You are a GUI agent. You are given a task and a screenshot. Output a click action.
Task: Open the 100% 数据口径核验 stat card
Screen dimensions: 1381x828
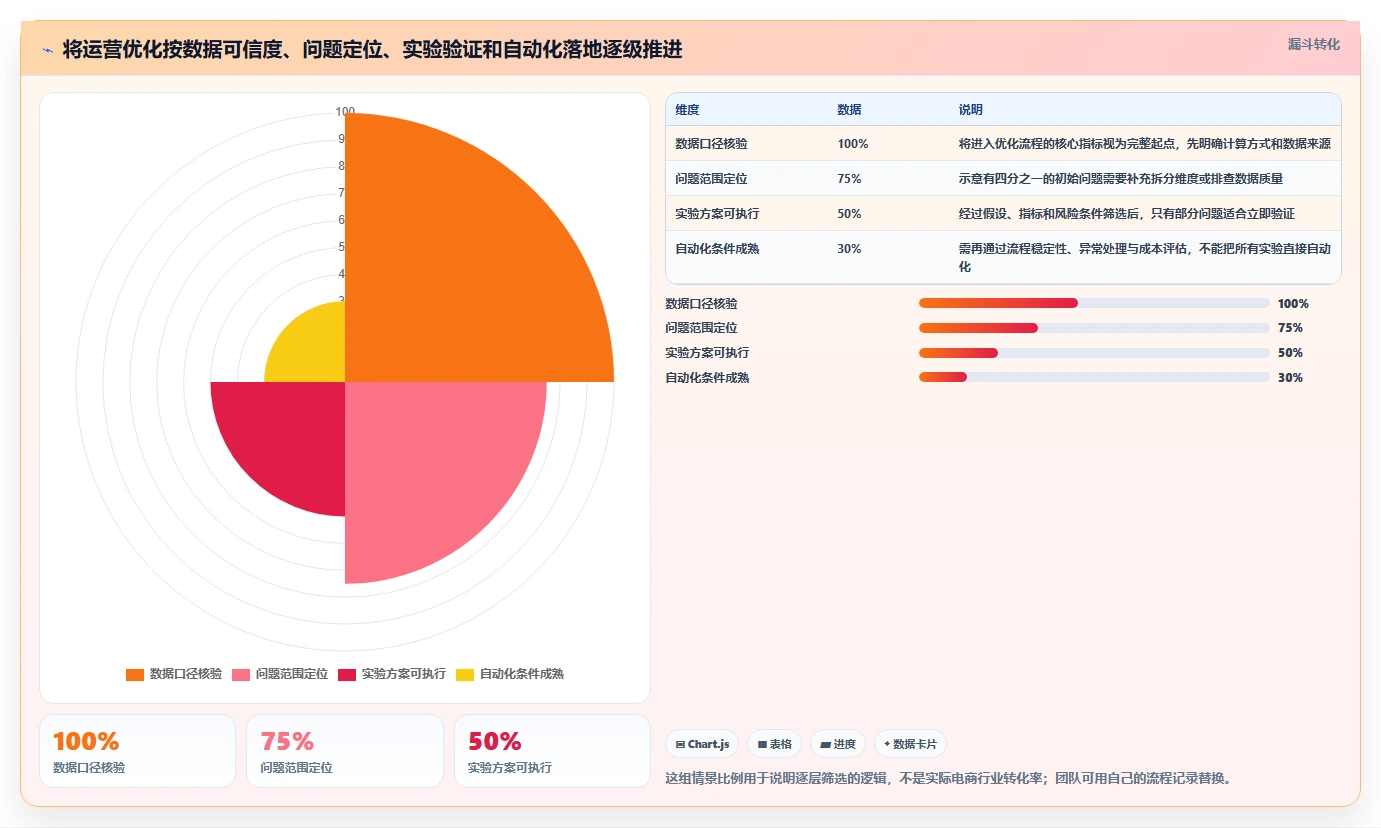tap(137, 751)
